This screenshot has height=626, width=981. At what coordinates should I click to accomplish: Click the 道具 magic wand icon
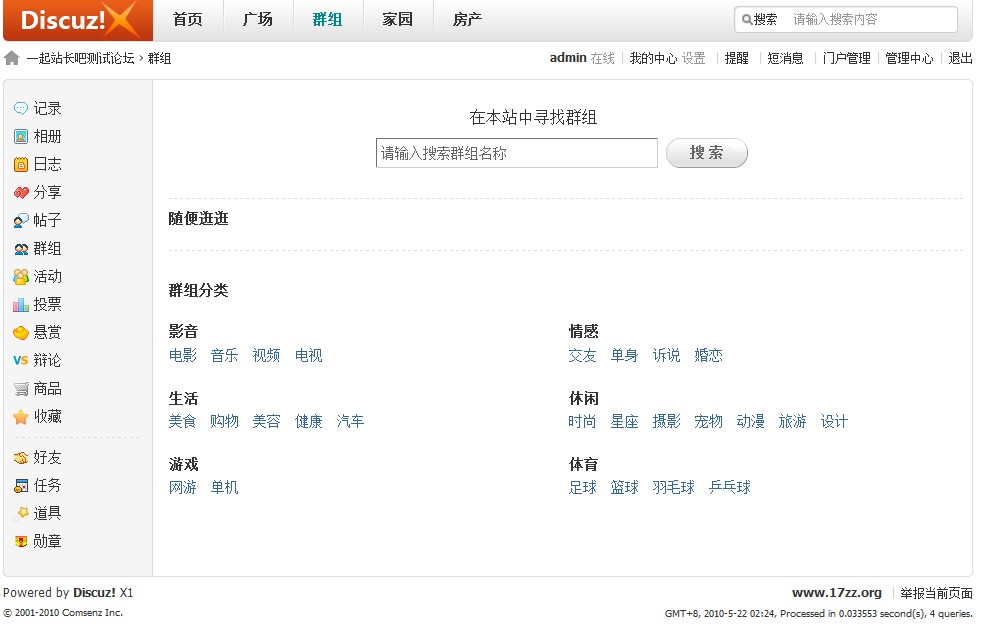pyautogui.click(x=21, y=513)
